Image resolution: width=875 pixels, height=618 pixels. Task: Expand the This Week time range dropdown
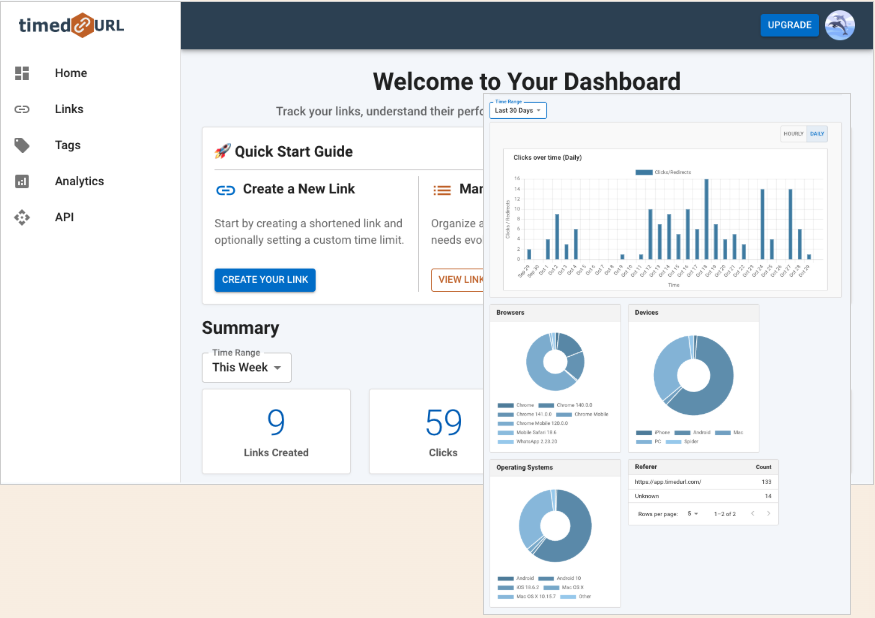246,367
